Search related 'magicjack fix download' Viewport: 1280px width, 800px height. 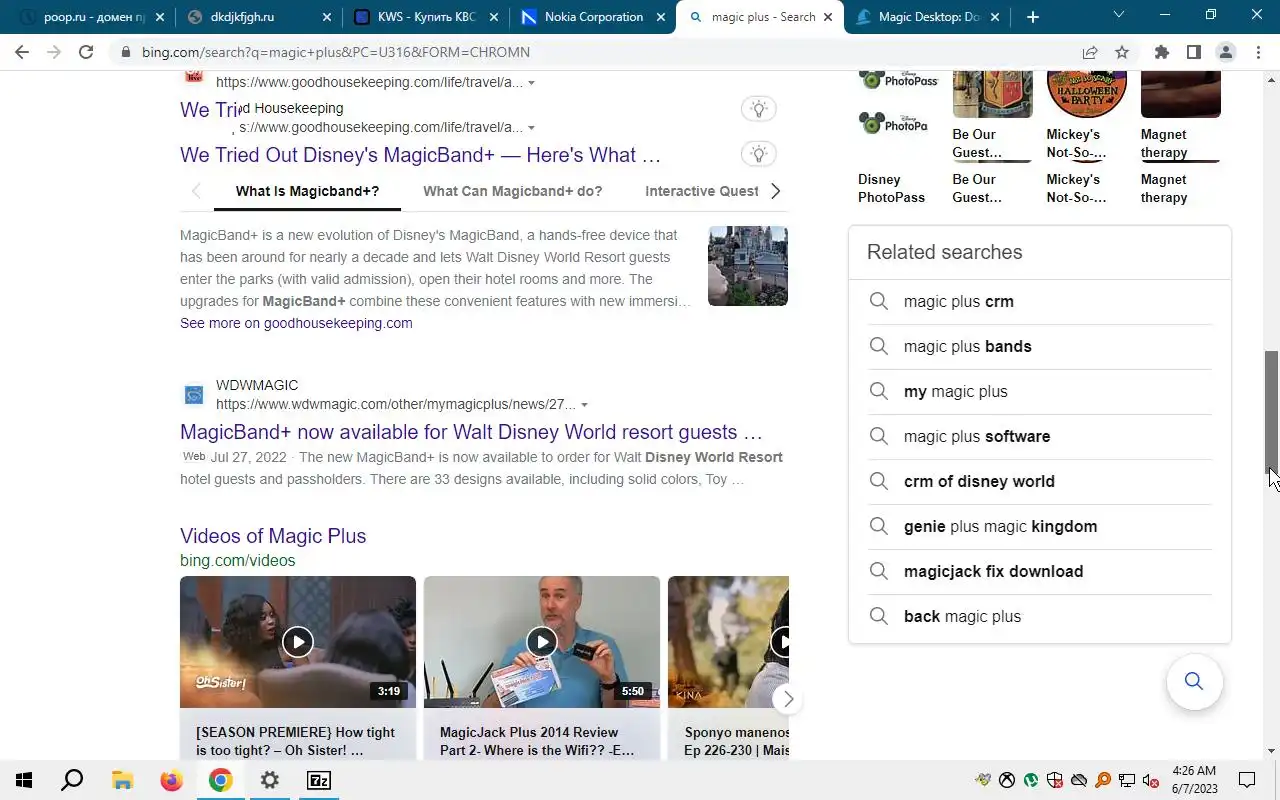(1040, 571)
